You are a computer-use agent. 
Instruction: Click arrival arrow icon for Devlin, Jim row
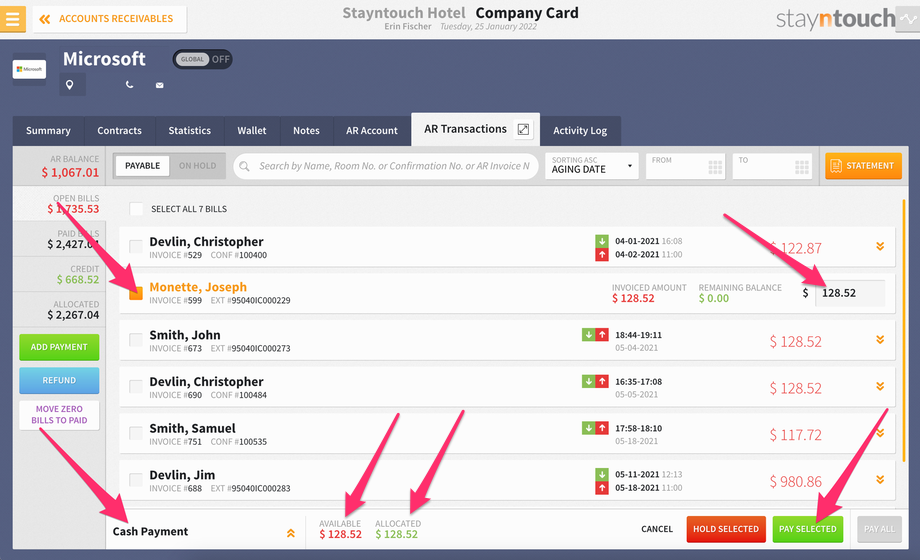pos(602,474)
